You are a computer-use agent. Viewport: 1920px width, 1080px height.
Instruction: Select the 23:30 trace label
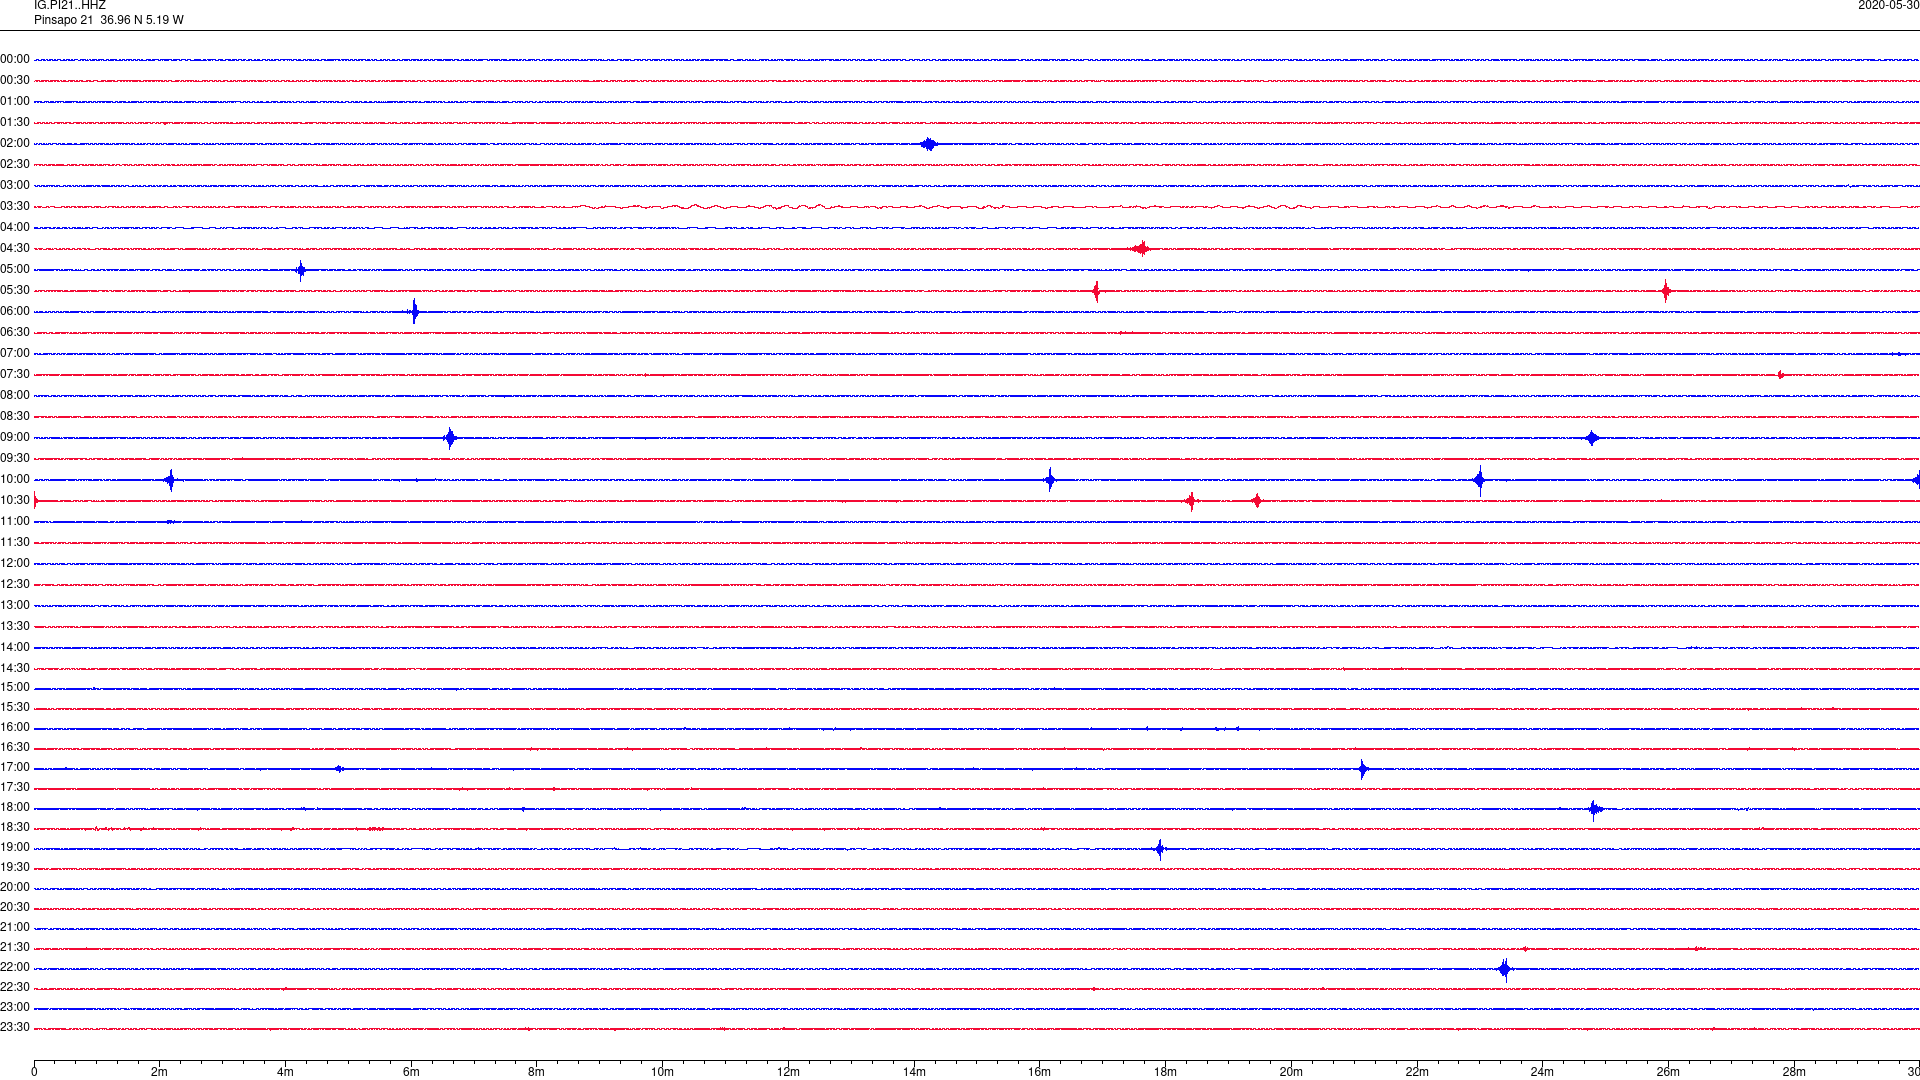pyautogui.click(x=15, y=1028)
